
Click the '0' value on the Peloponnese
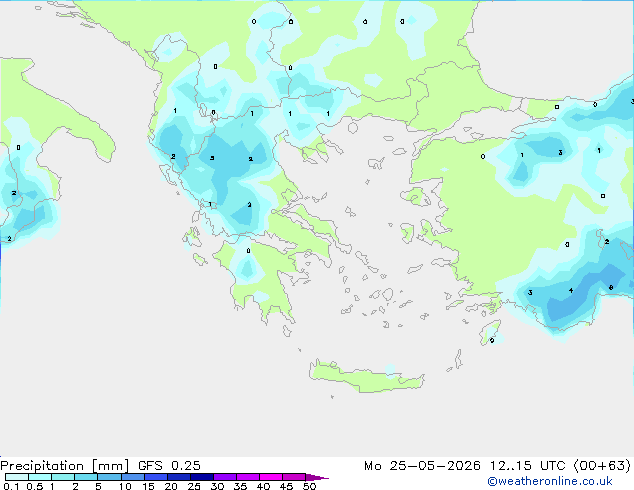248,251
